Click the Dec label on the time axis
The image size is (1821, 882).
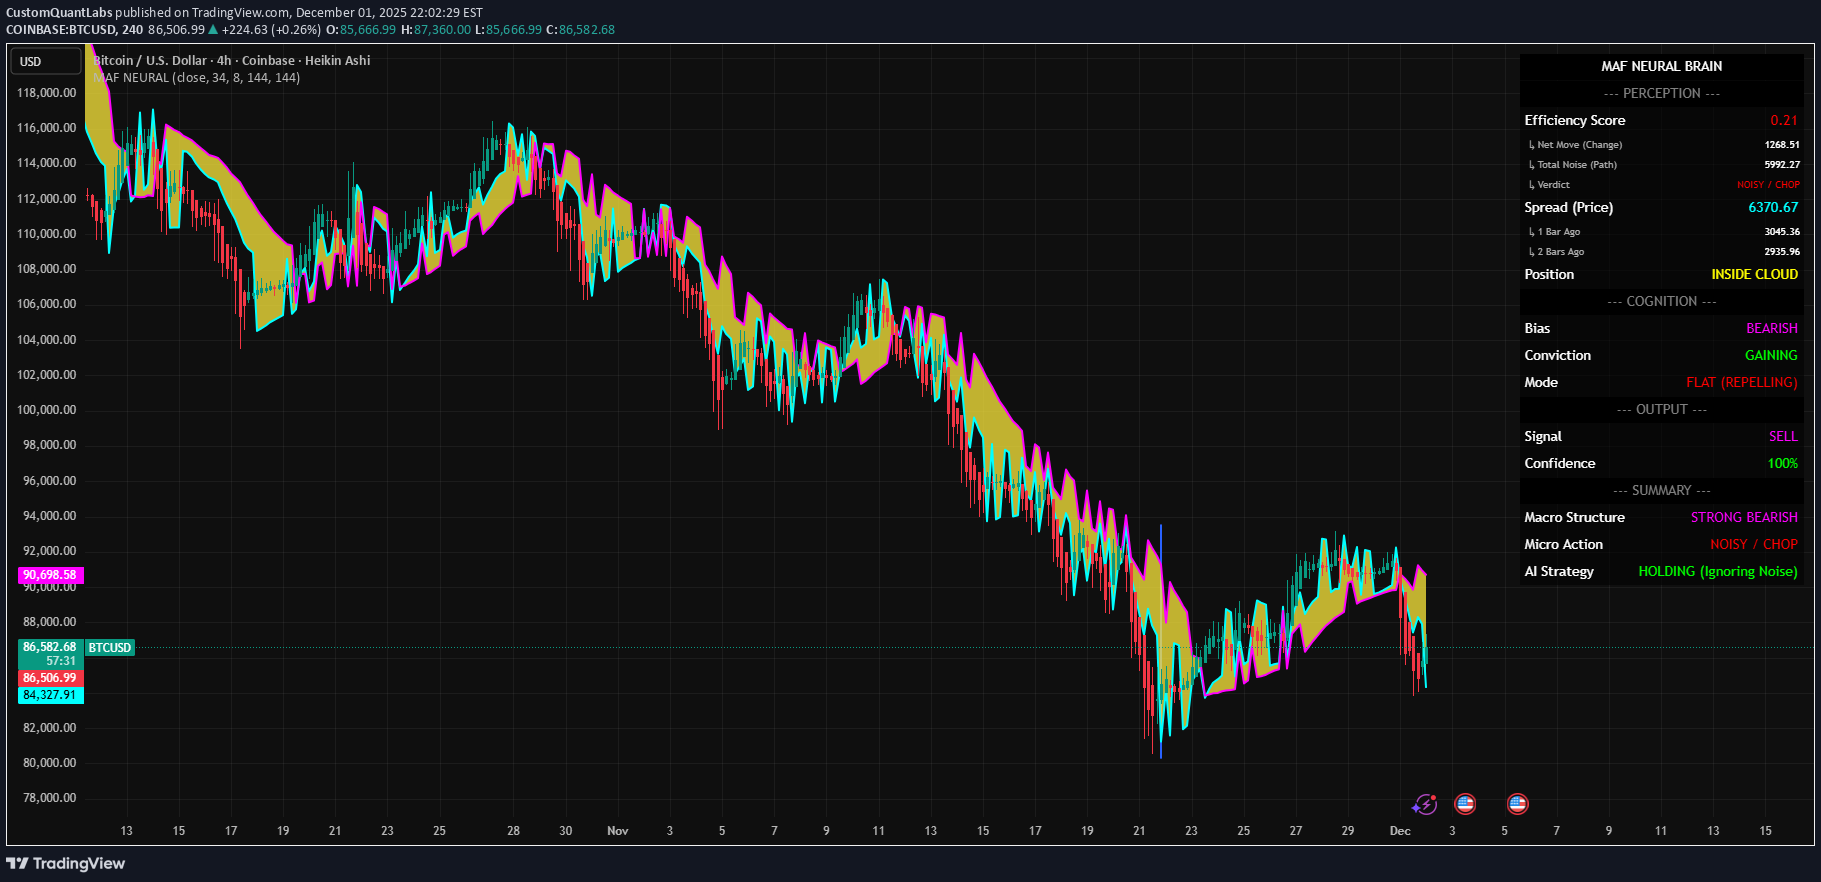(x=1400, y=831)
